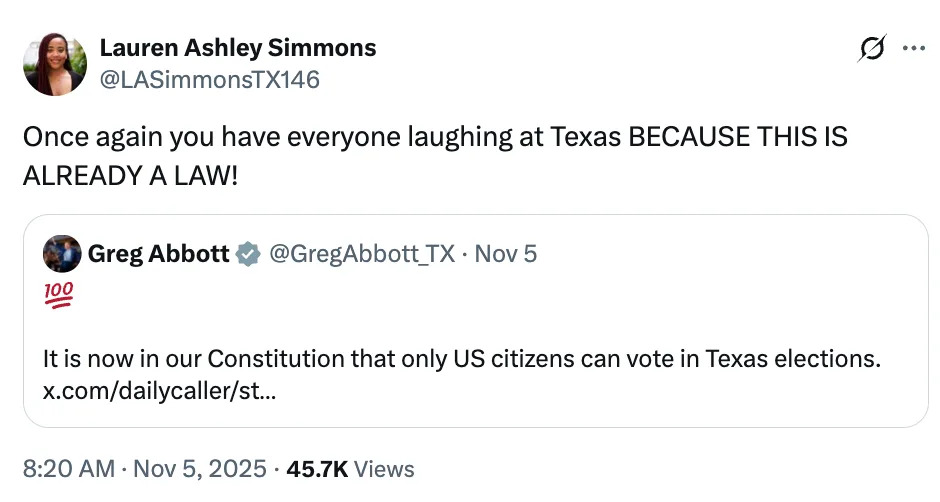Viewport: 940px width, 502px height.
Task: Click the quoted post's Nov 5 date
Action: (x=505, y=254)
